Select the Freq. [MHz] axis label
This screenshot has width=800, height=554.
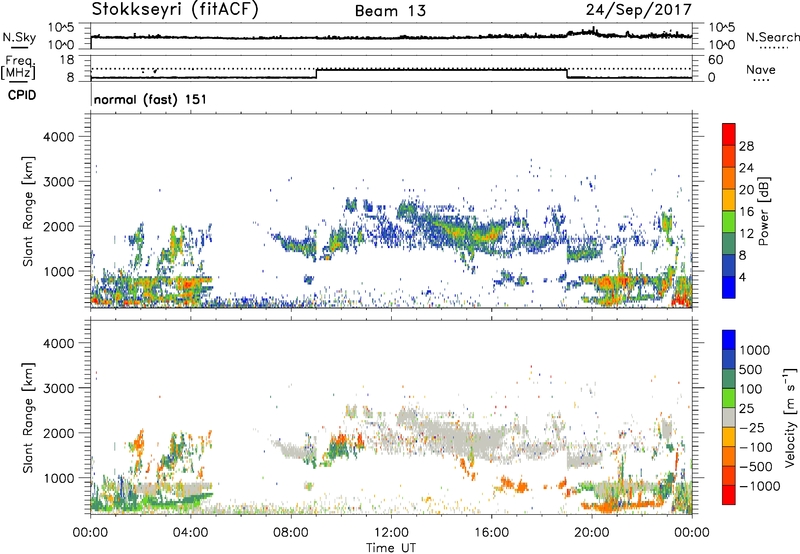pos(18,68)
